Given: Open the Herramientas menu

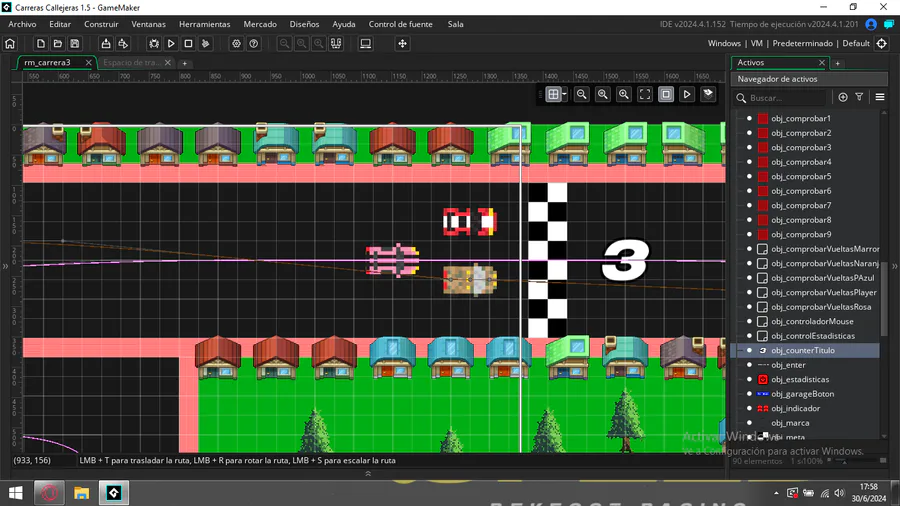Looking at the screenshot, I should coord(204,24).
